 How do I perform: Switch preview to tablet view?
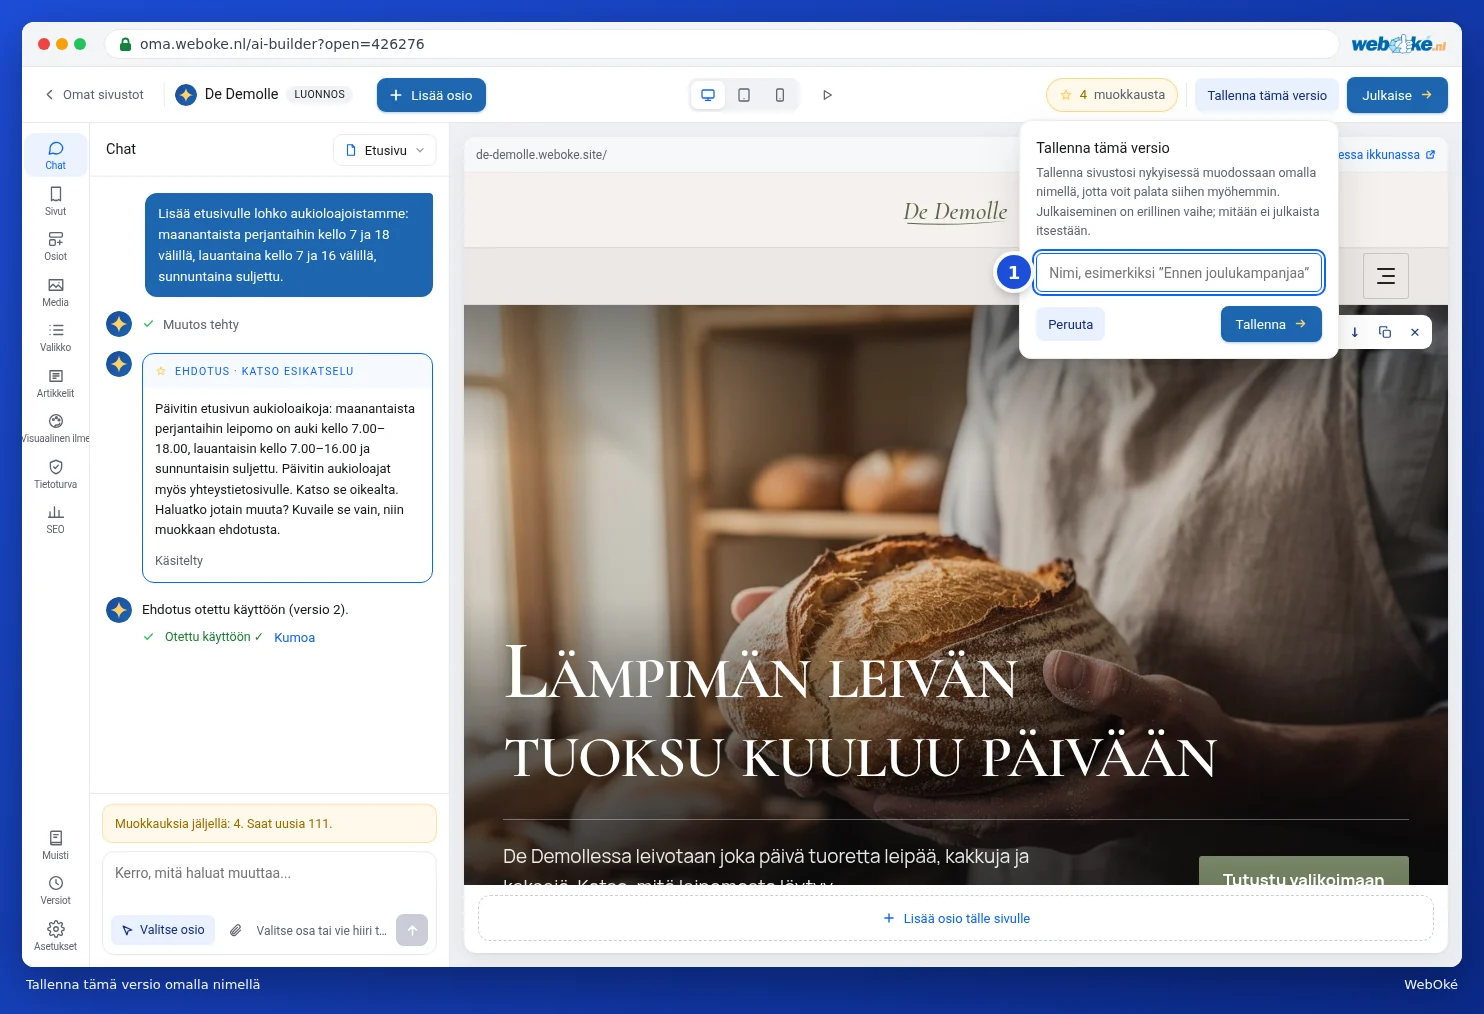[744, 95]
